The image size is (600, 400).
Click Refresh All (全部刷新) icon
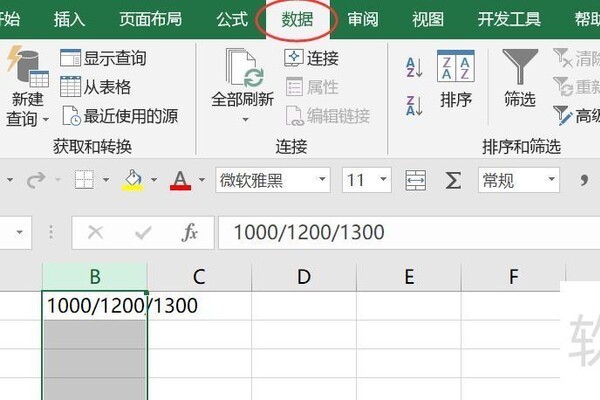coord(243,68)
